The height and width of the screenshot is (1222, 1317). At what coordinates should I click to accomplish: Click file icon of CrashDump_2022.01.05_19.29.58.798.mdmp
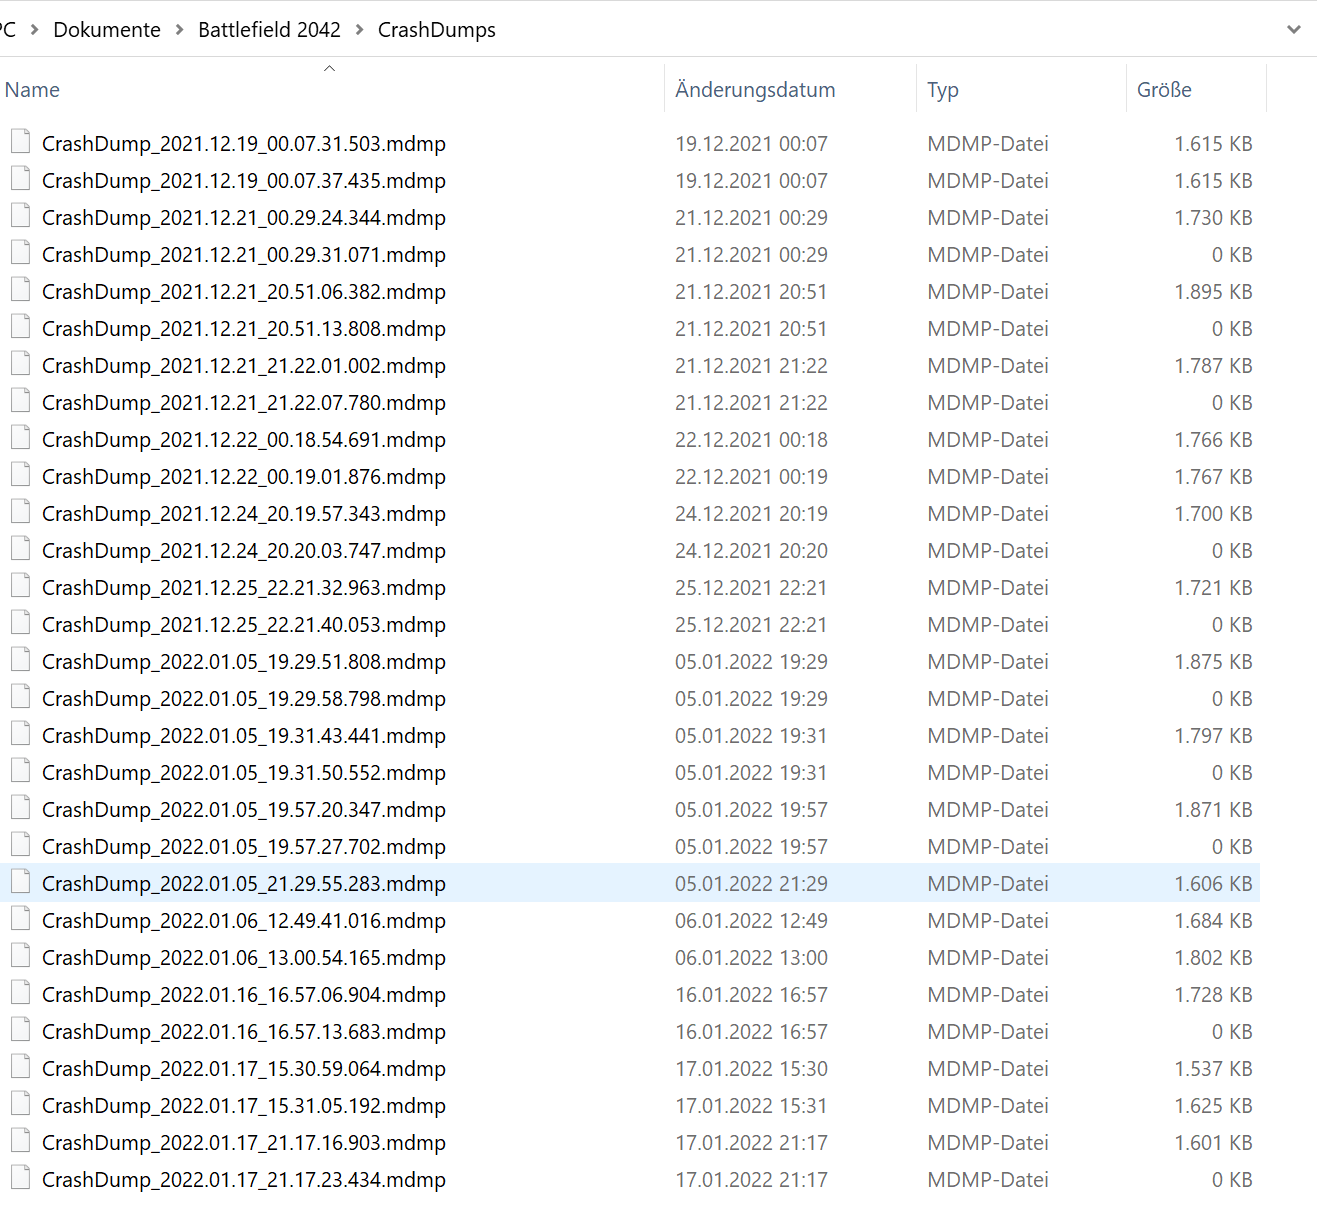[x=20, y=698]
